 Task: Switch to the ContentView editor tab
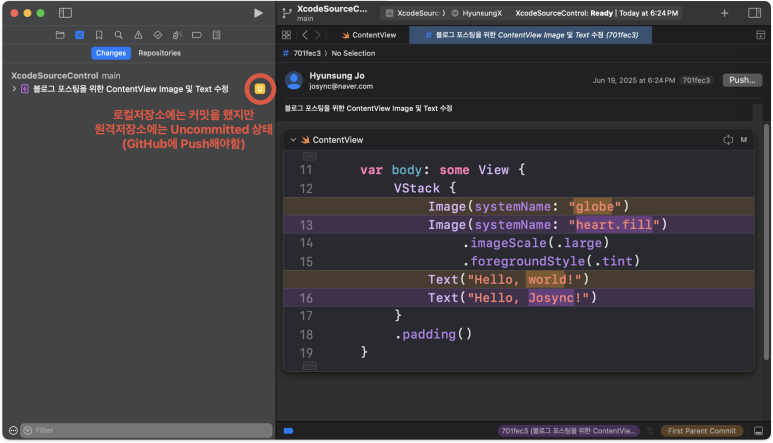point(369,35)
